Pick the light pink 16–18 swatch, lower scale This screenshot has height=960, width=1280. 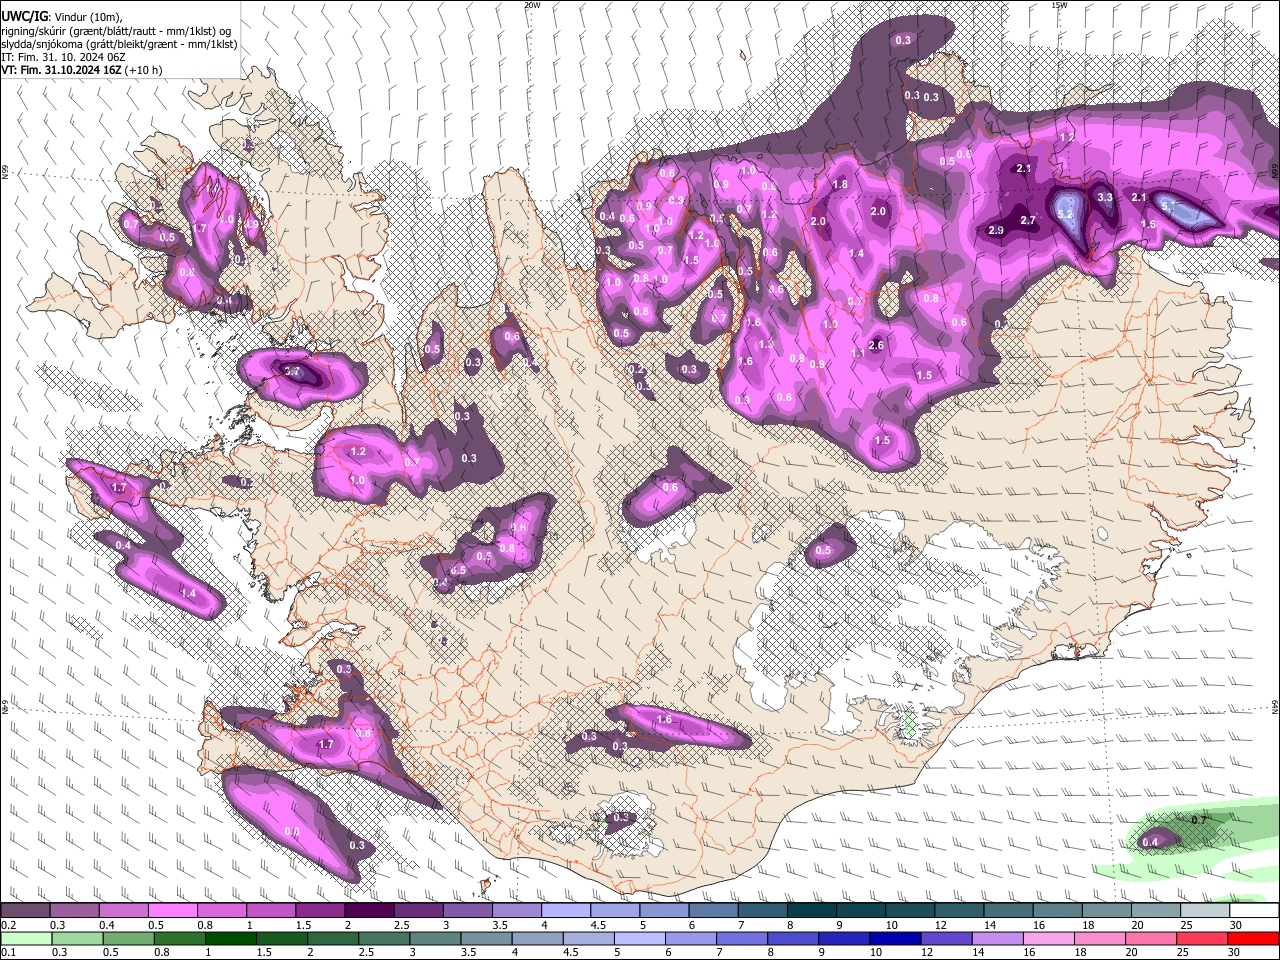[1050, 938]
